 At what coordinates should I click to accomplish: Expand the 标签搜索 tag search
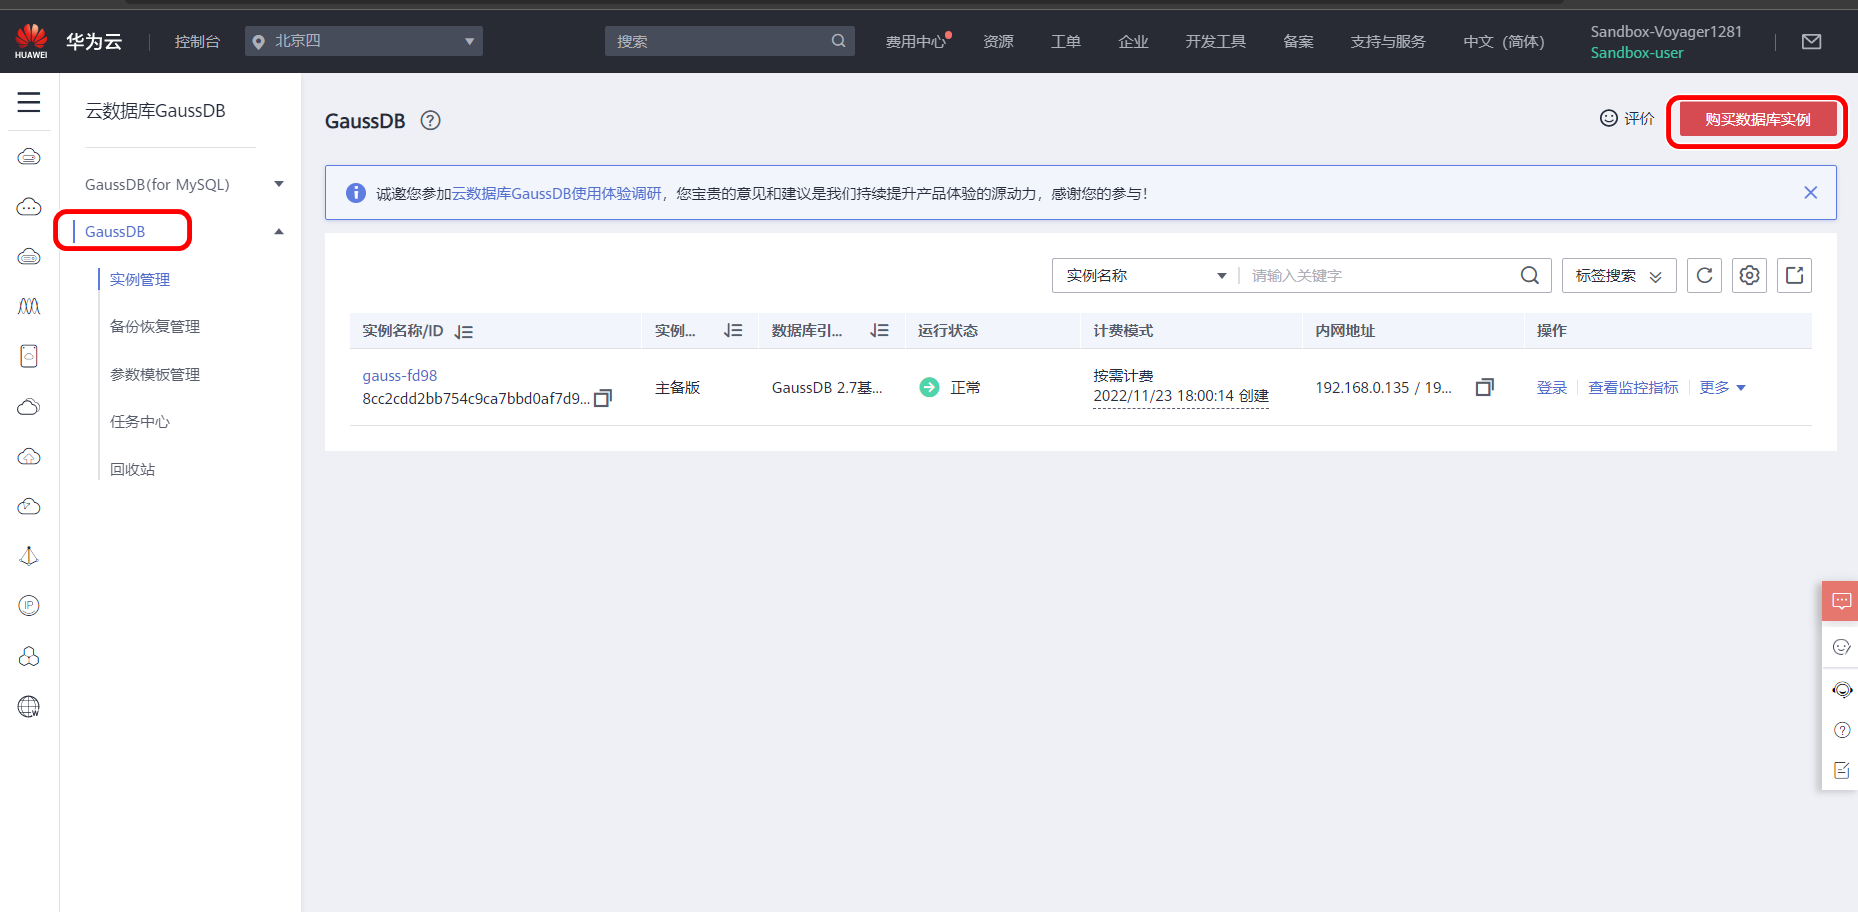tap(1619, 275)
